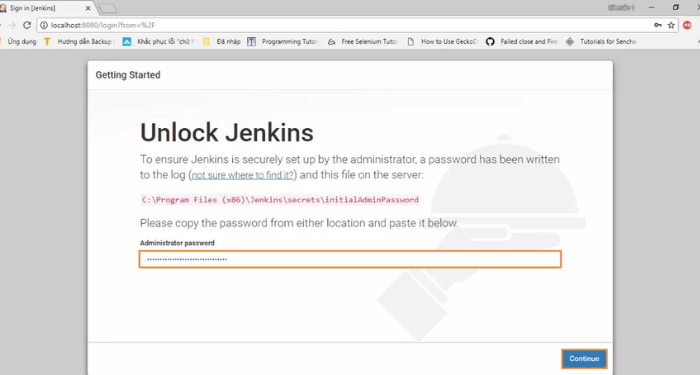Image resolution: width=700 pixels, height=375 pixels.
Task: Click the initialAdminPassword file path text
Action: (280, 200)
